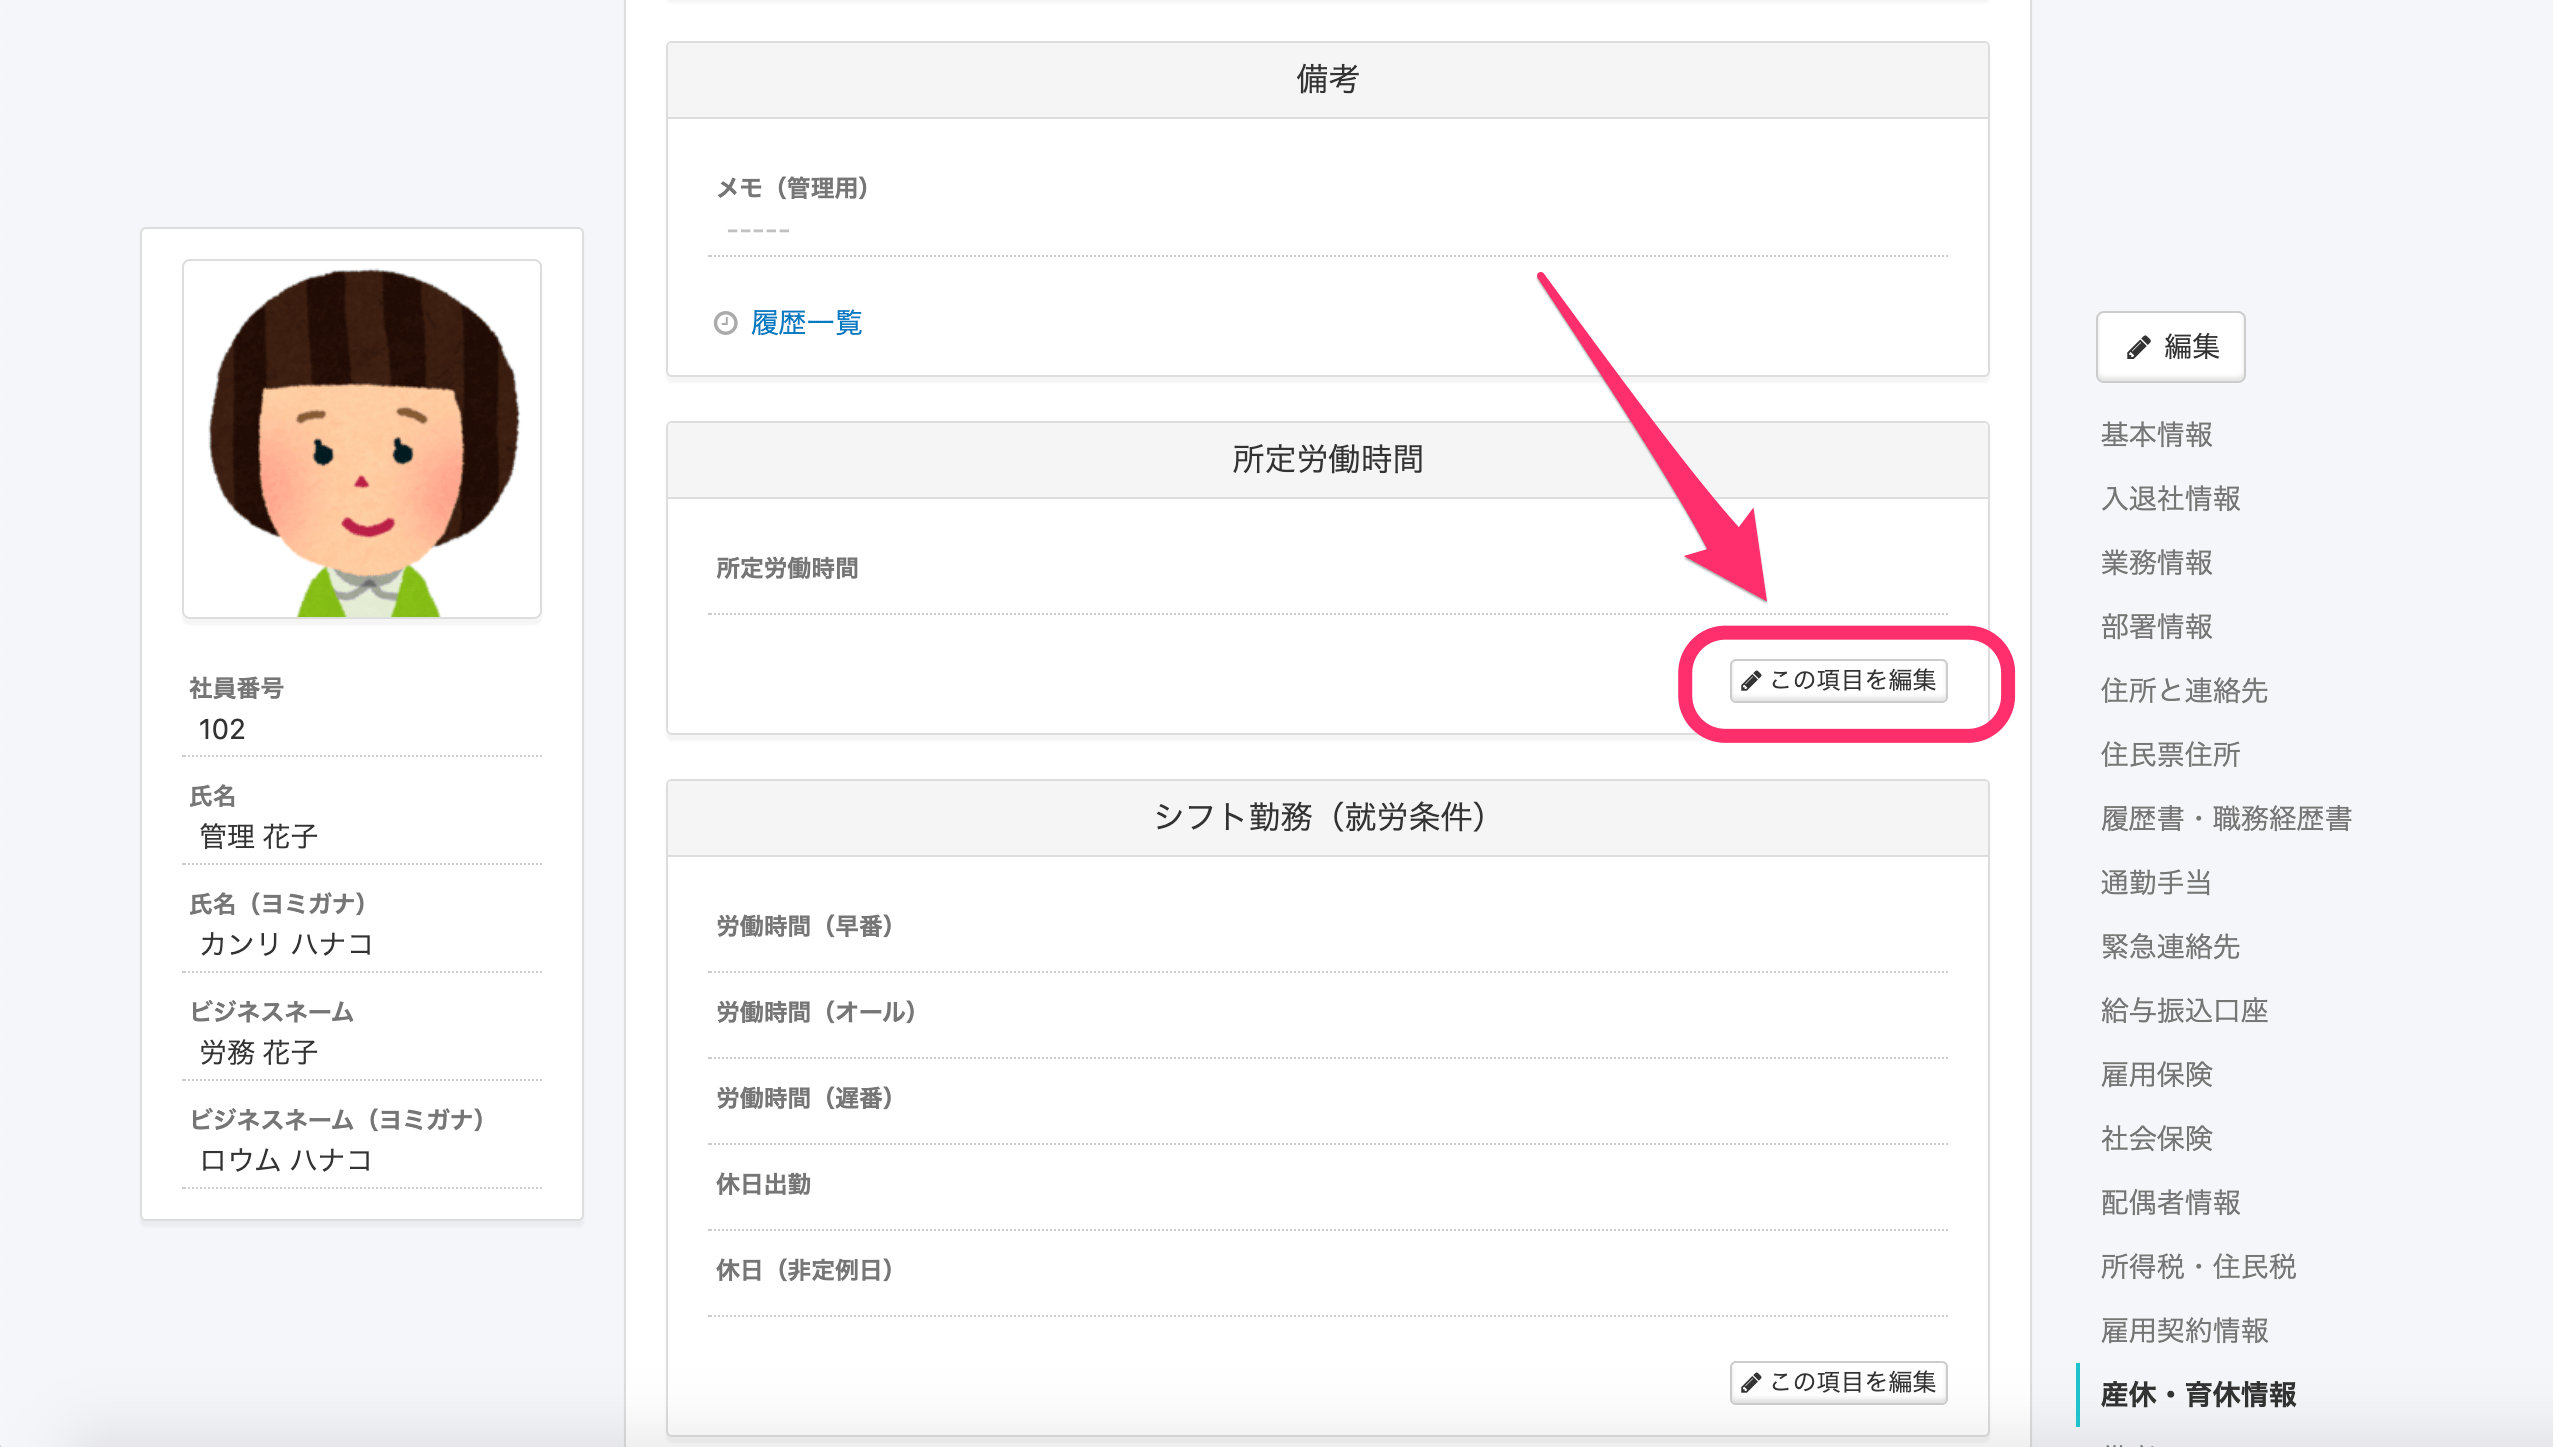Open the 履歴一覧 link

pos(806,323)
